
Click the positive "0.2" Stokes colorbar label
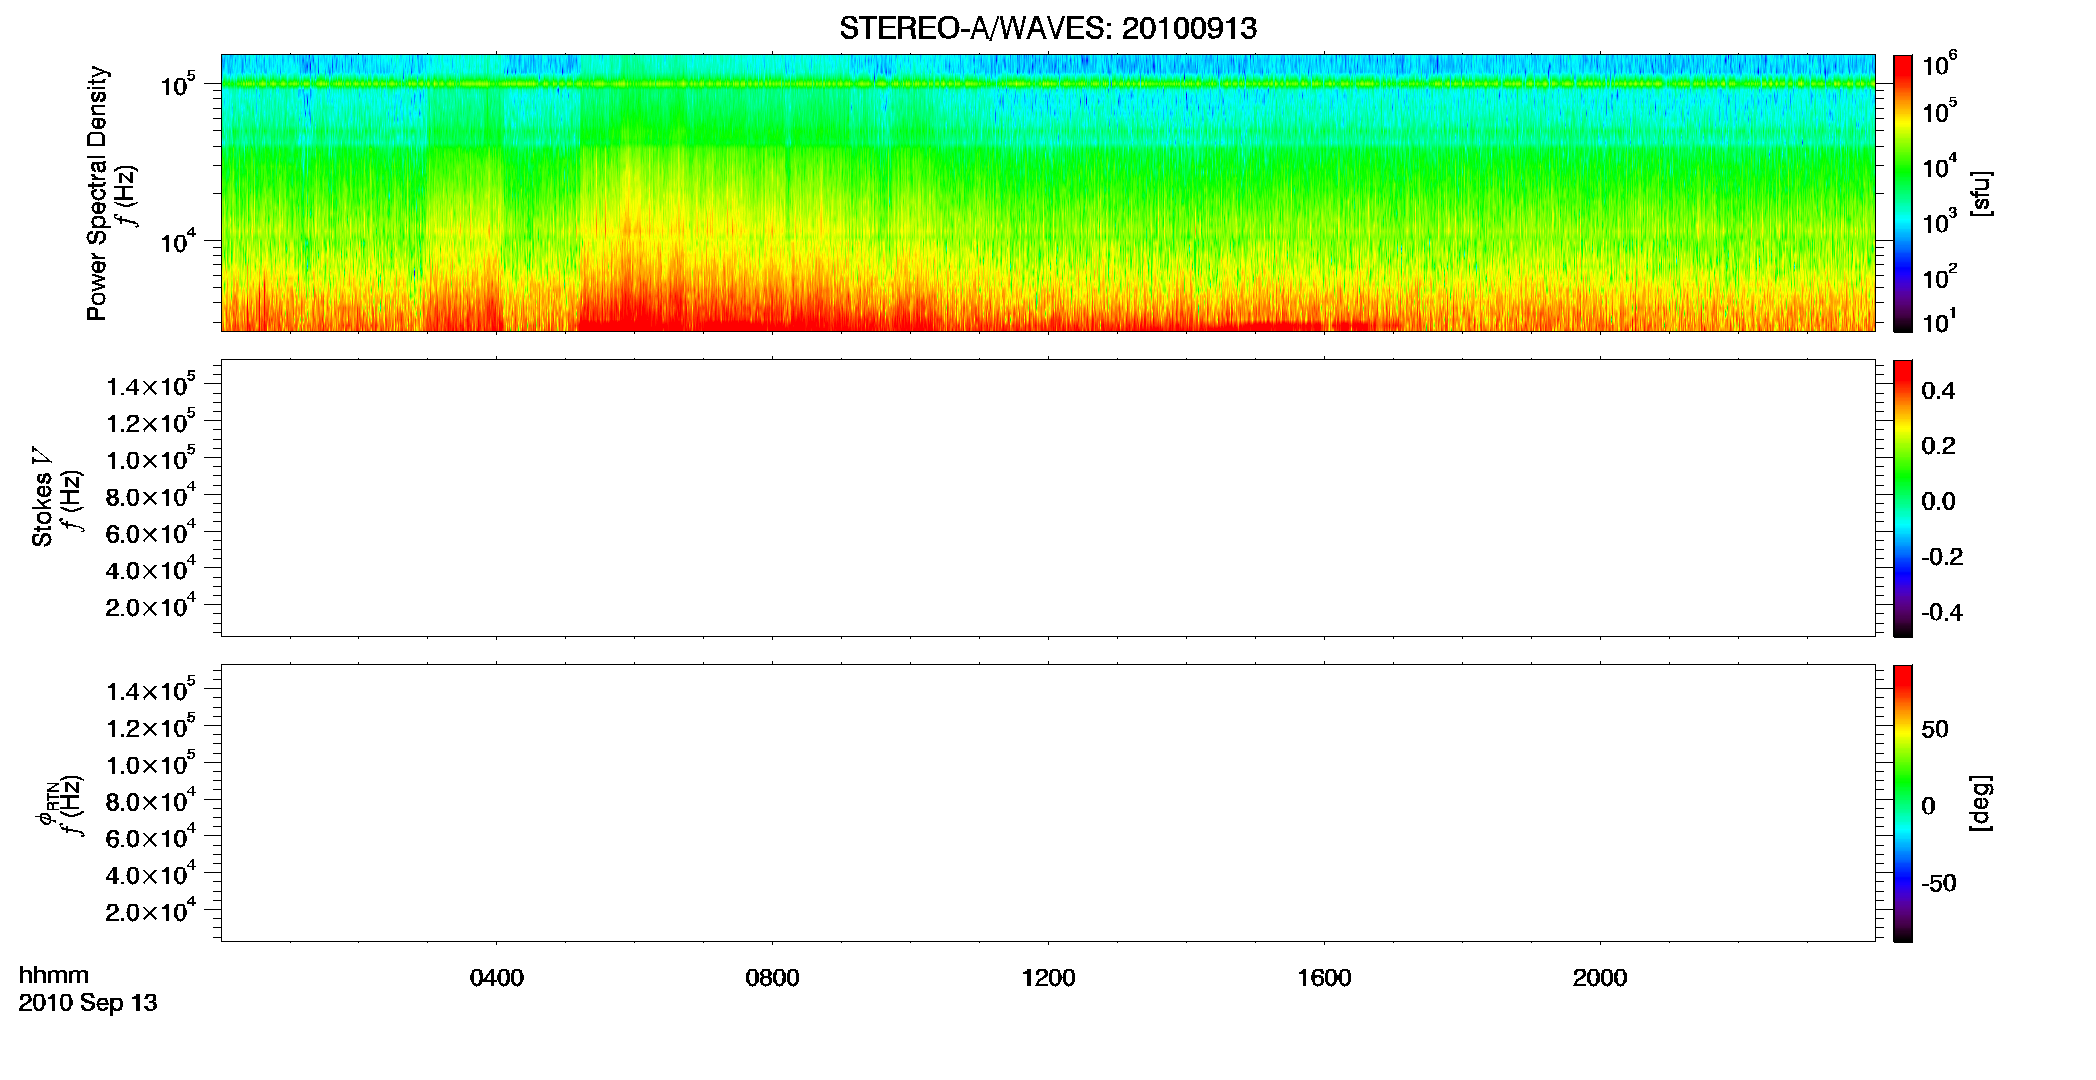1938,446
